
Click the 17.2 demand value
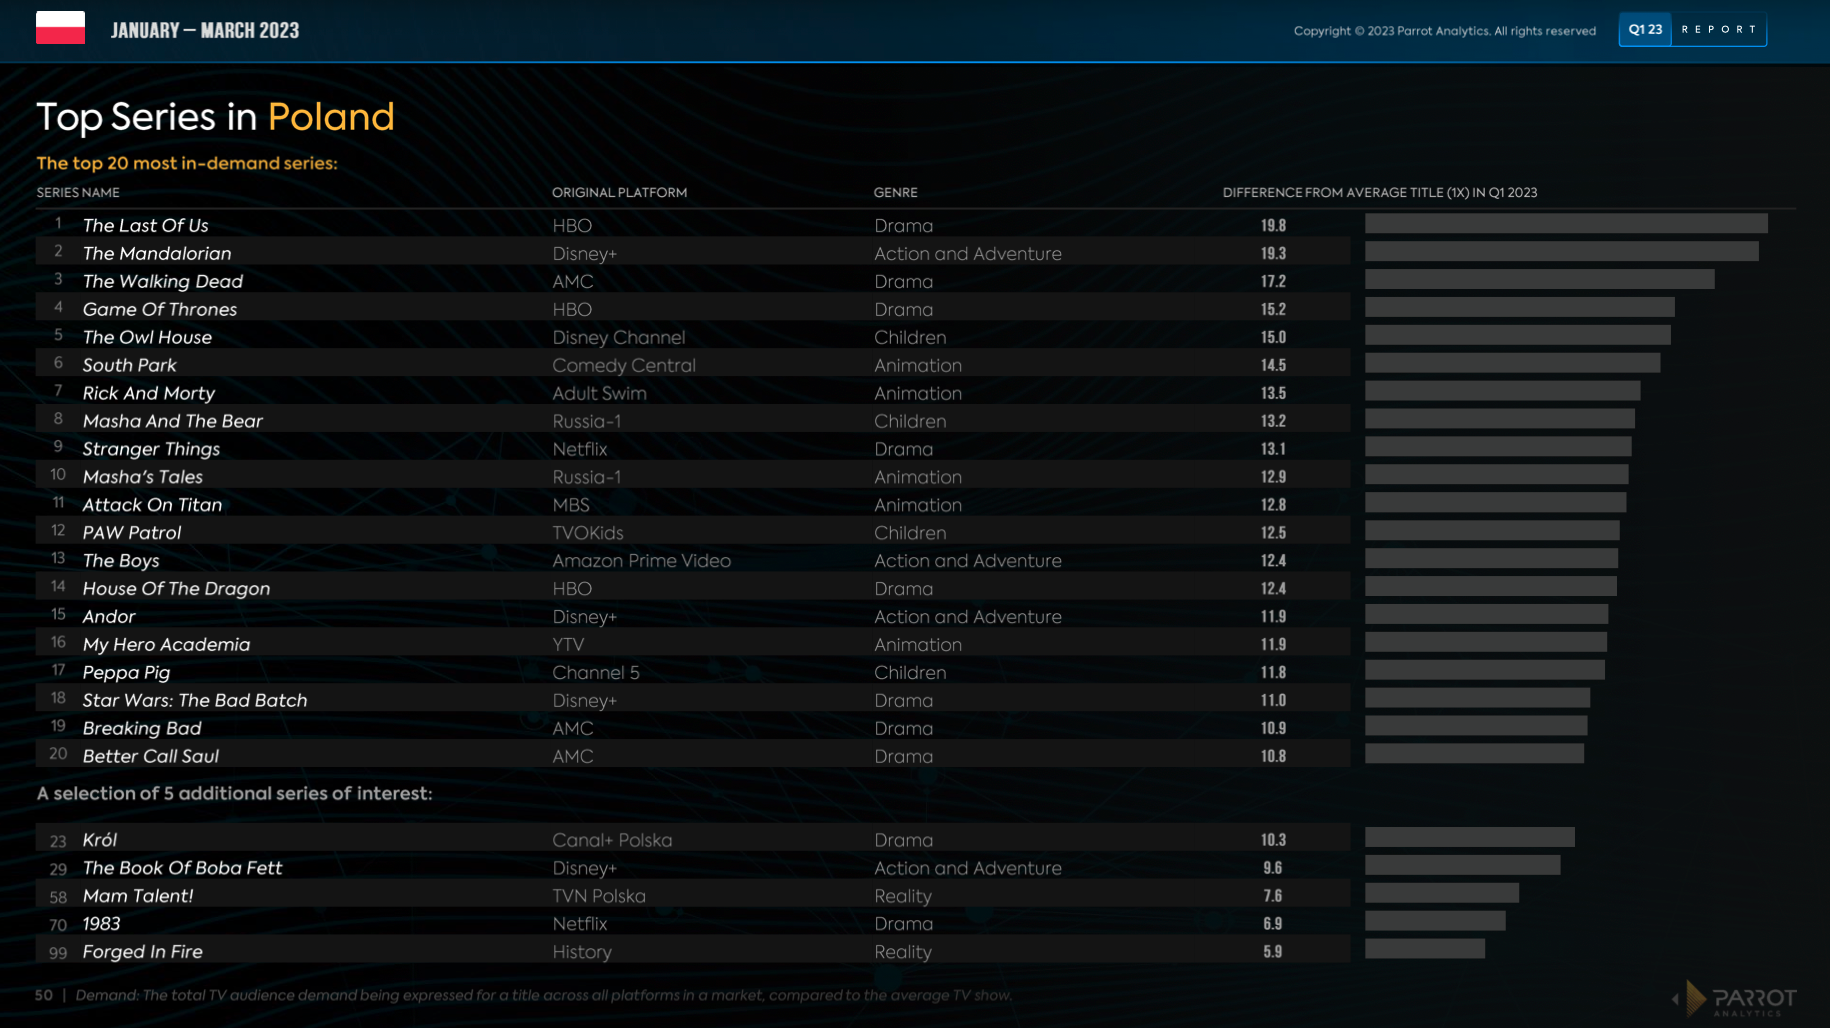[1273, 282]
